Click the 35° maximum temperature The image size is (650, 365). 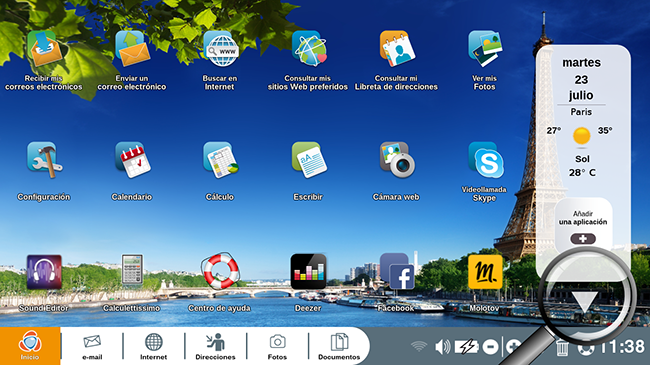[x=605, y=131]
